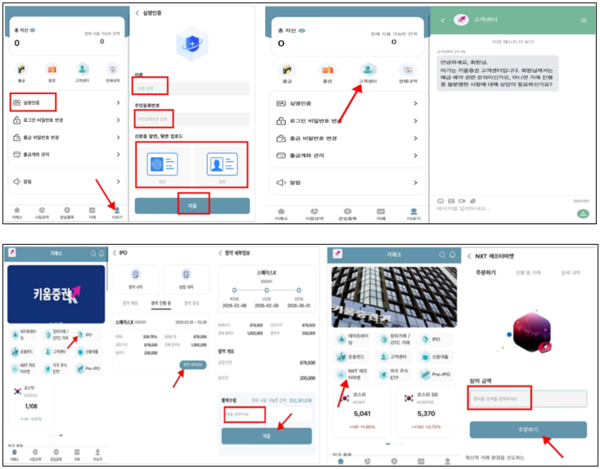The height and width of the screenshot is (469, 600).
Task: Click green send button in chat
Action: (581, 213)
